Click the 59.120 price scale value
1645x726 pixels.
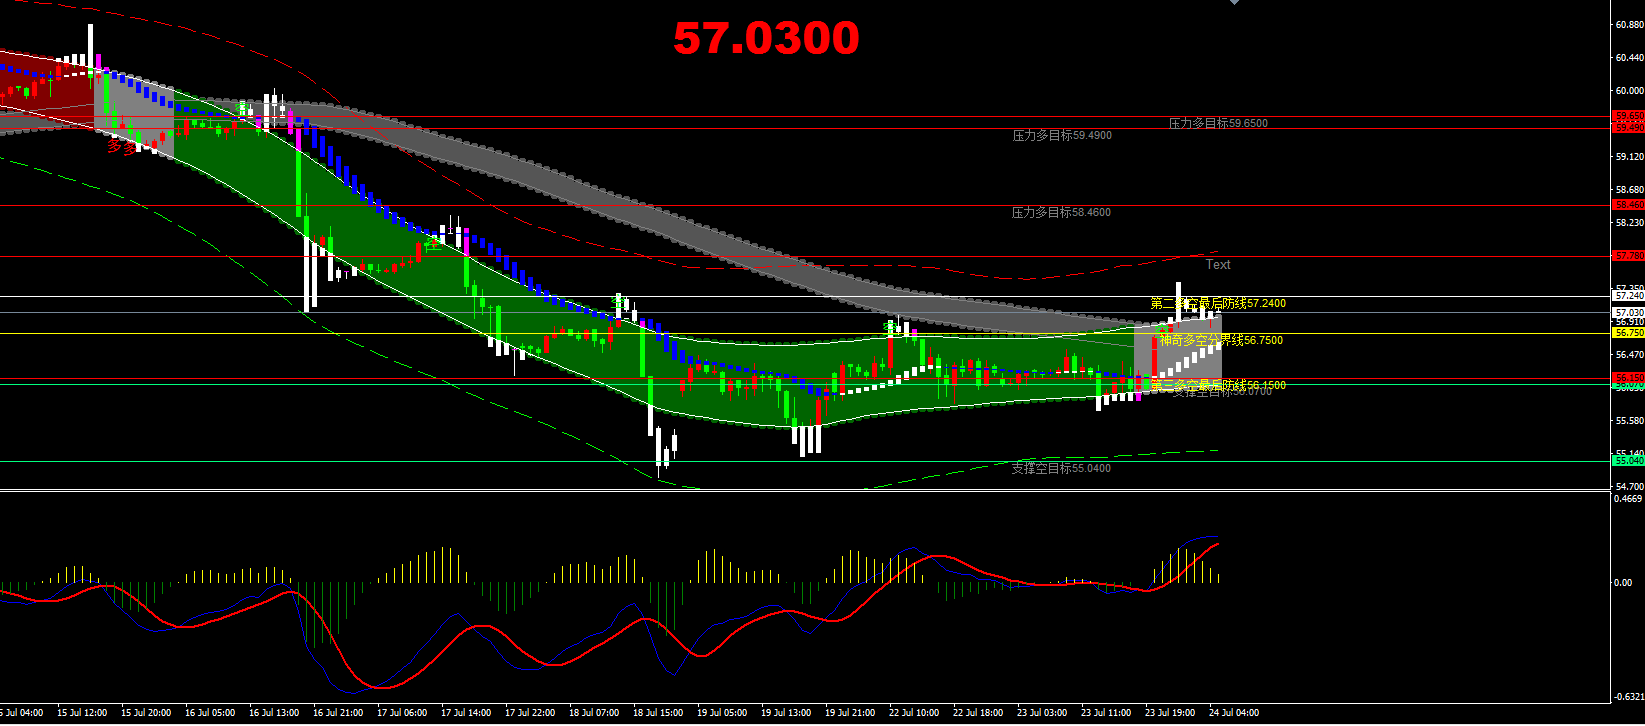(x=1630, y=157)
